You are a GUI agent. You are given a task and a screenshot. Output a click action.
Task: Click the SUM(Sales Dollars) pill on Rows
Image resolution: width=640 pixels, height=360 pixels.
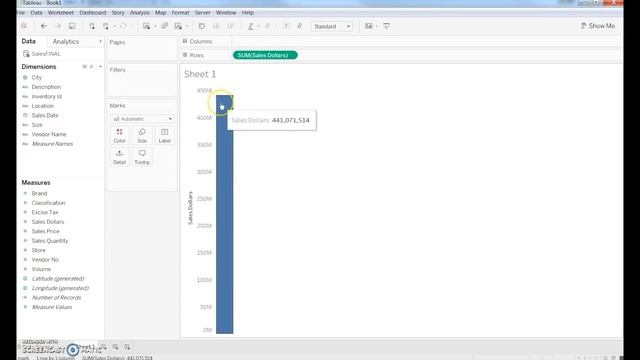click(265, 55)
